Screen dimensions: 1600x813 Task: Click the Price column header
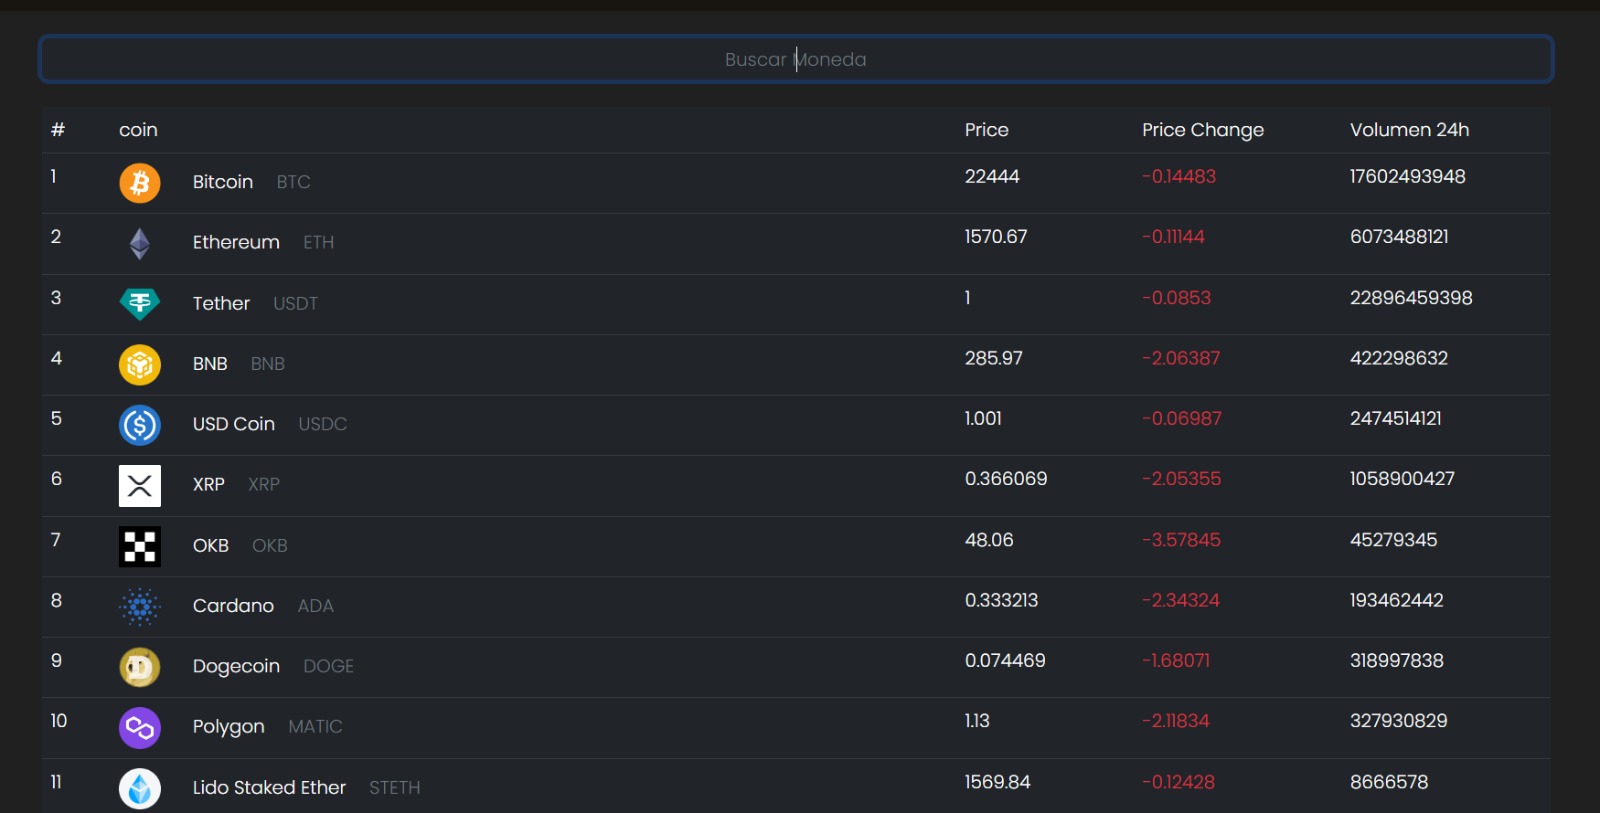click(x=986, y=130)
